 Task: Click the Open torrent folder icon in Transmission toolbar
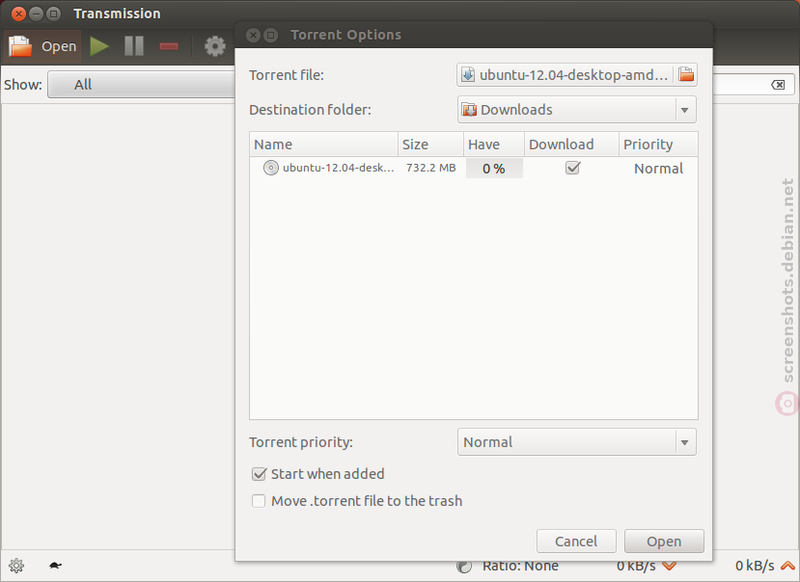[x=20, y=46]
